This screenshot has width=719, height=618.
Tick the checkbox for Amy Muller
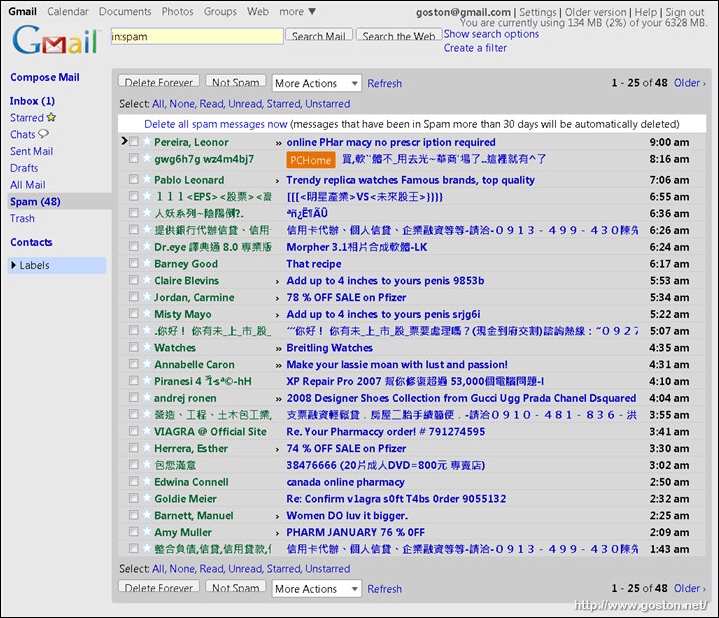[133, 532]
